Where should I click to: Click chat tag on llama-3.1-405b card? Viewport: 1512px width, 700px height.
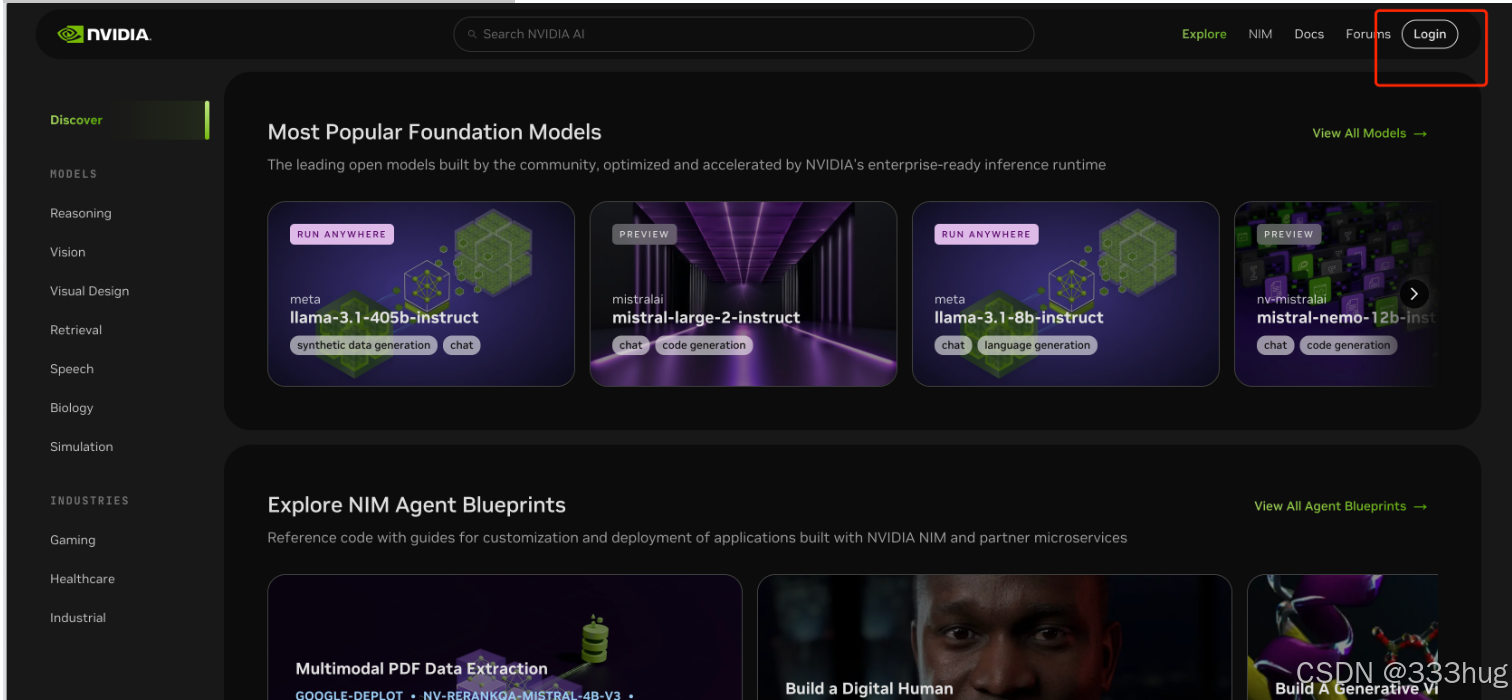tap(462, 345)
